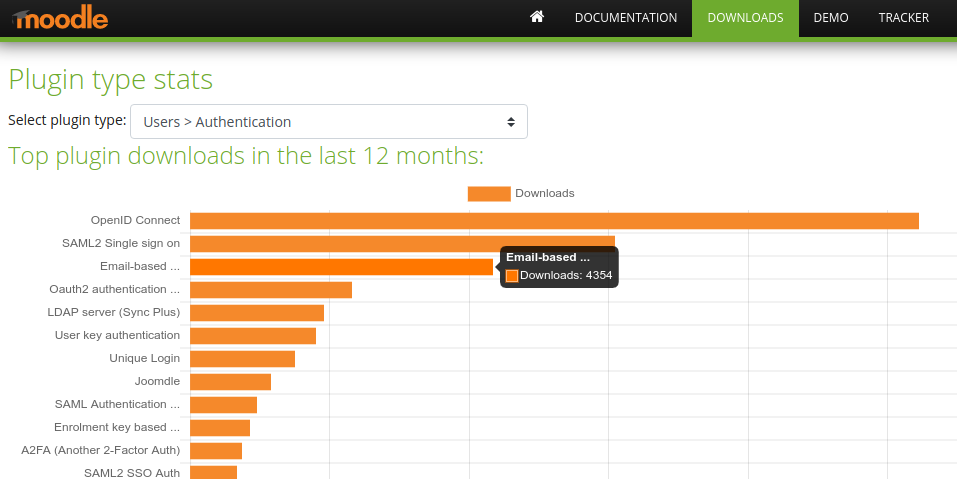Toggle the Downloads legend swatch
Viewport: 957px width, 479px height.
[489, 193]
